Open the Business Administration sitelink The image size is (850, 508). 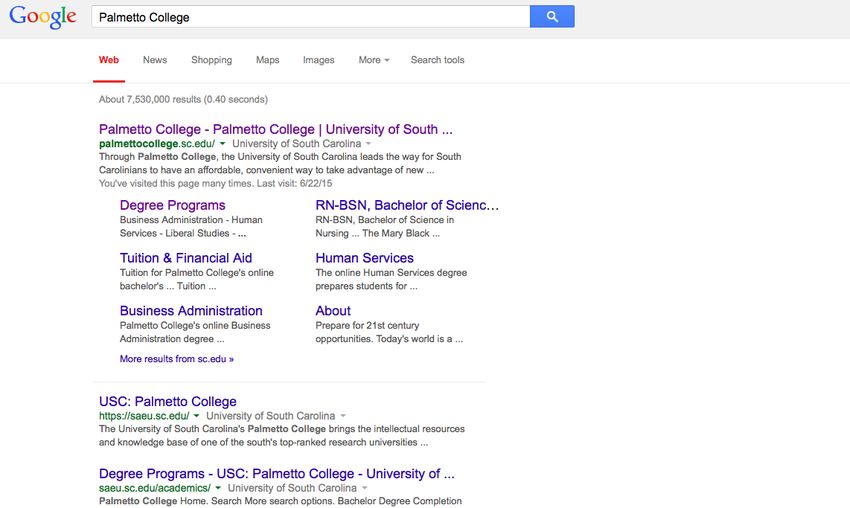pos(191,311)
